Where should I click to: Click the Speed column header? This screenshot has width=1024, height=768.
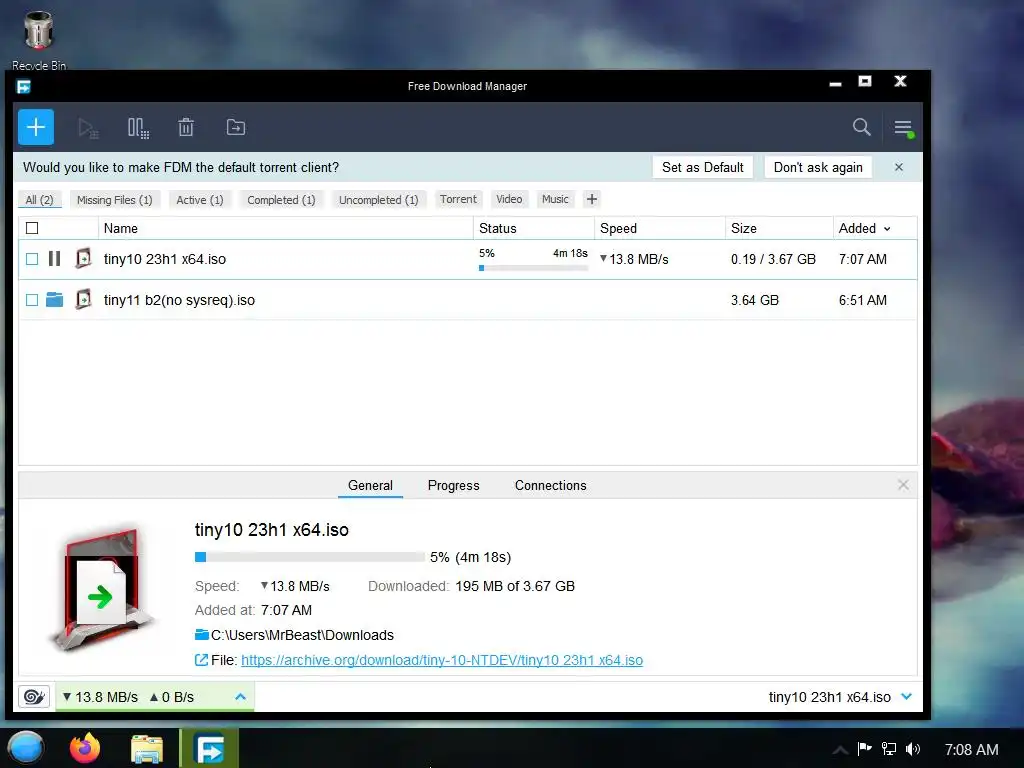(660, 228)
